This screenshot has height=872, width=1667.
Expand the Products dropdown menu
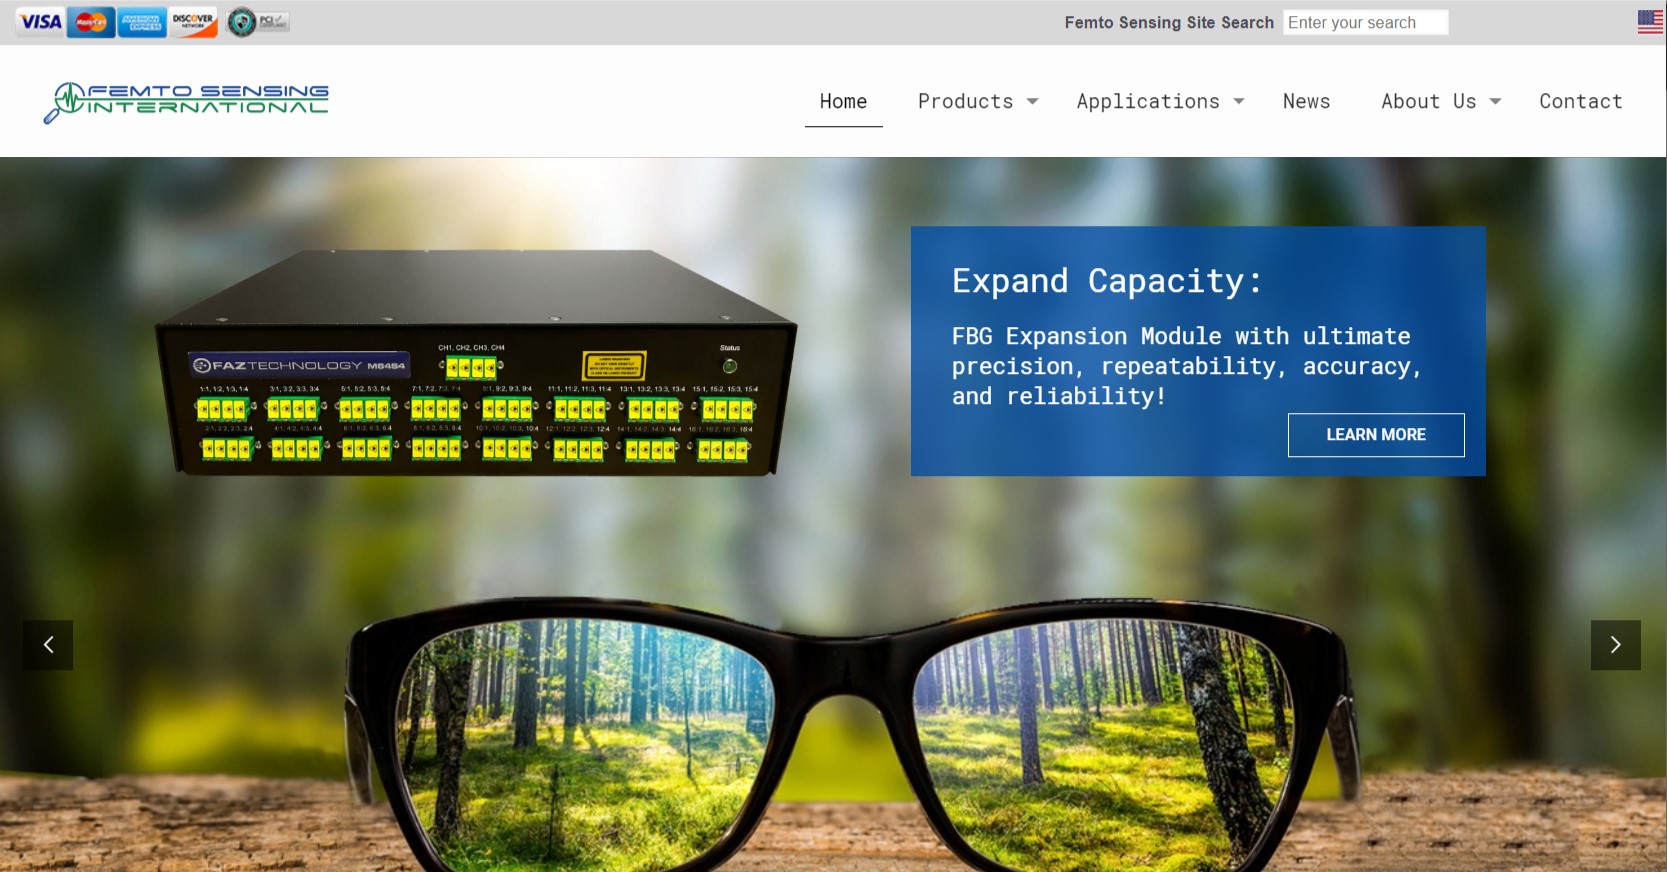pyautogui.click(x=977, y=102)
